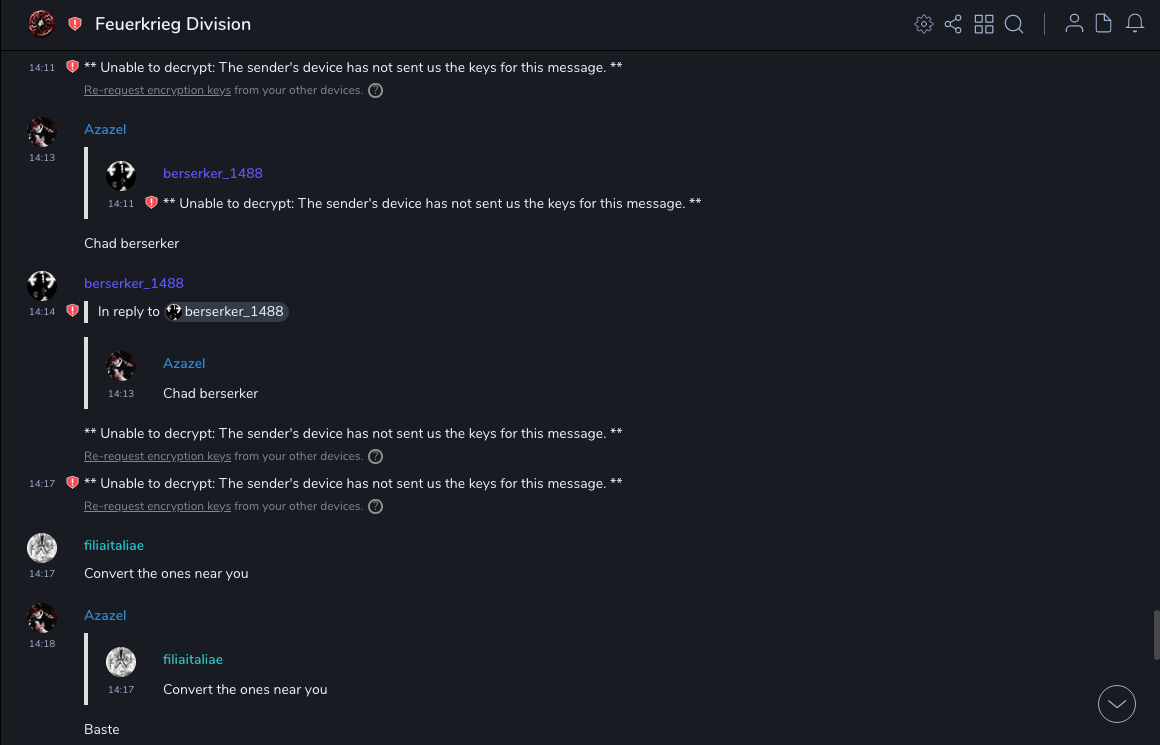Click the vertical scrollbar thumb on the right
This screenshot has height=745, width=1160.
point(1156,634)
